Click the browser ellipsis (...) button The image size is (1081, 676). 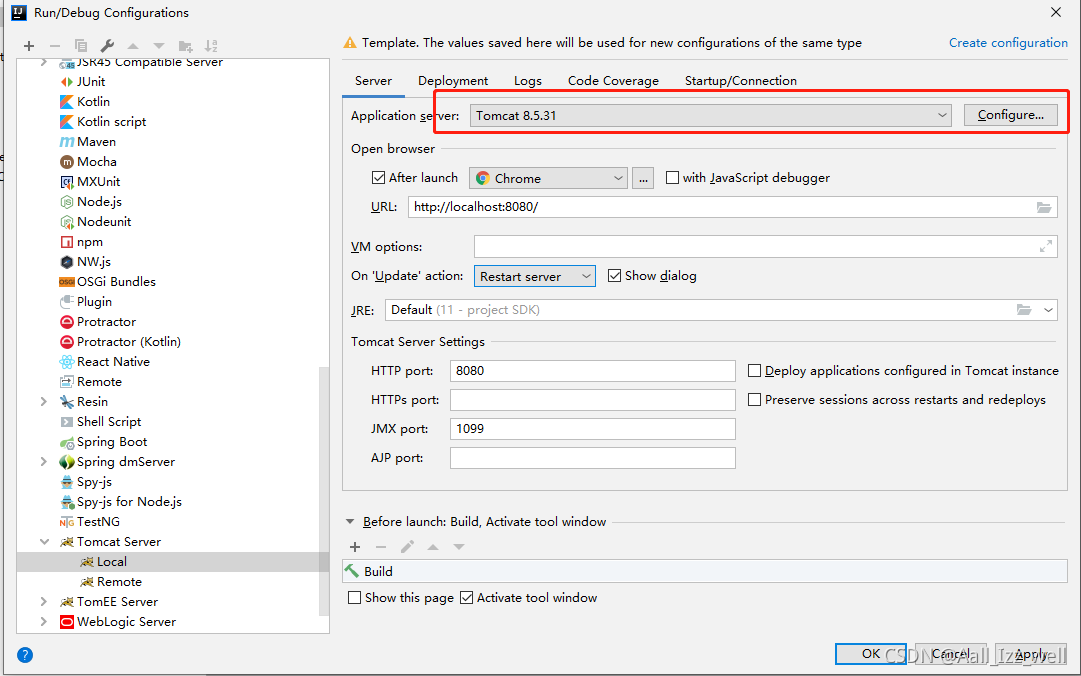[643, 178]
